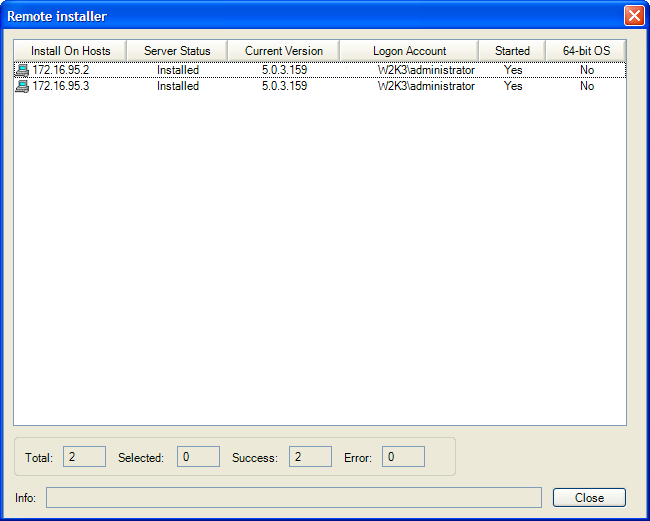Click the Success: label
650x521 pixels.
point(255,458)
